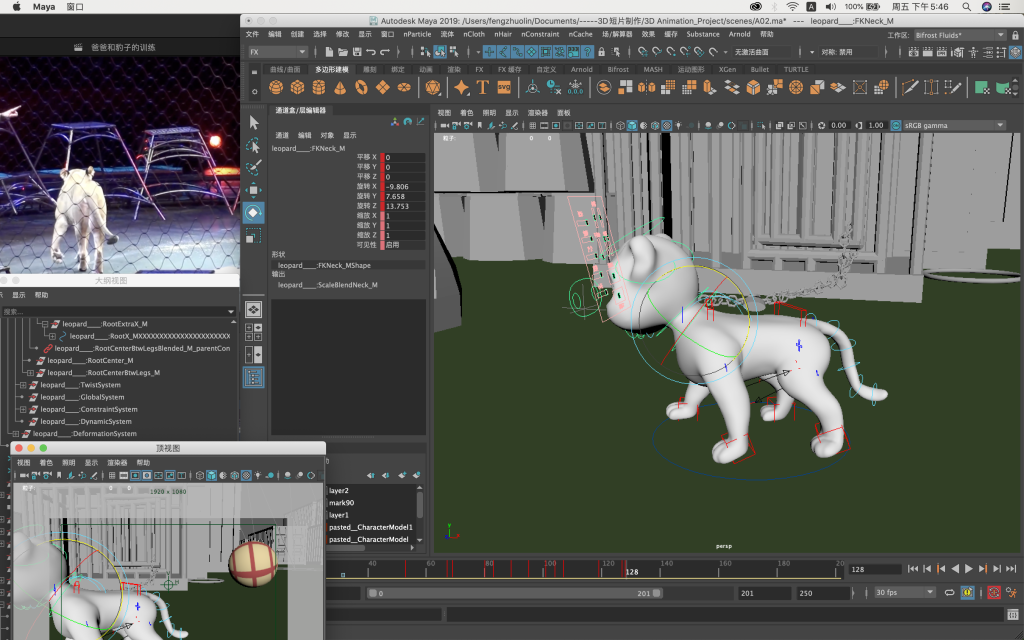1024x640 pixels.
Task: Click the New Scene icon
Action: click(x=329, y=52)
